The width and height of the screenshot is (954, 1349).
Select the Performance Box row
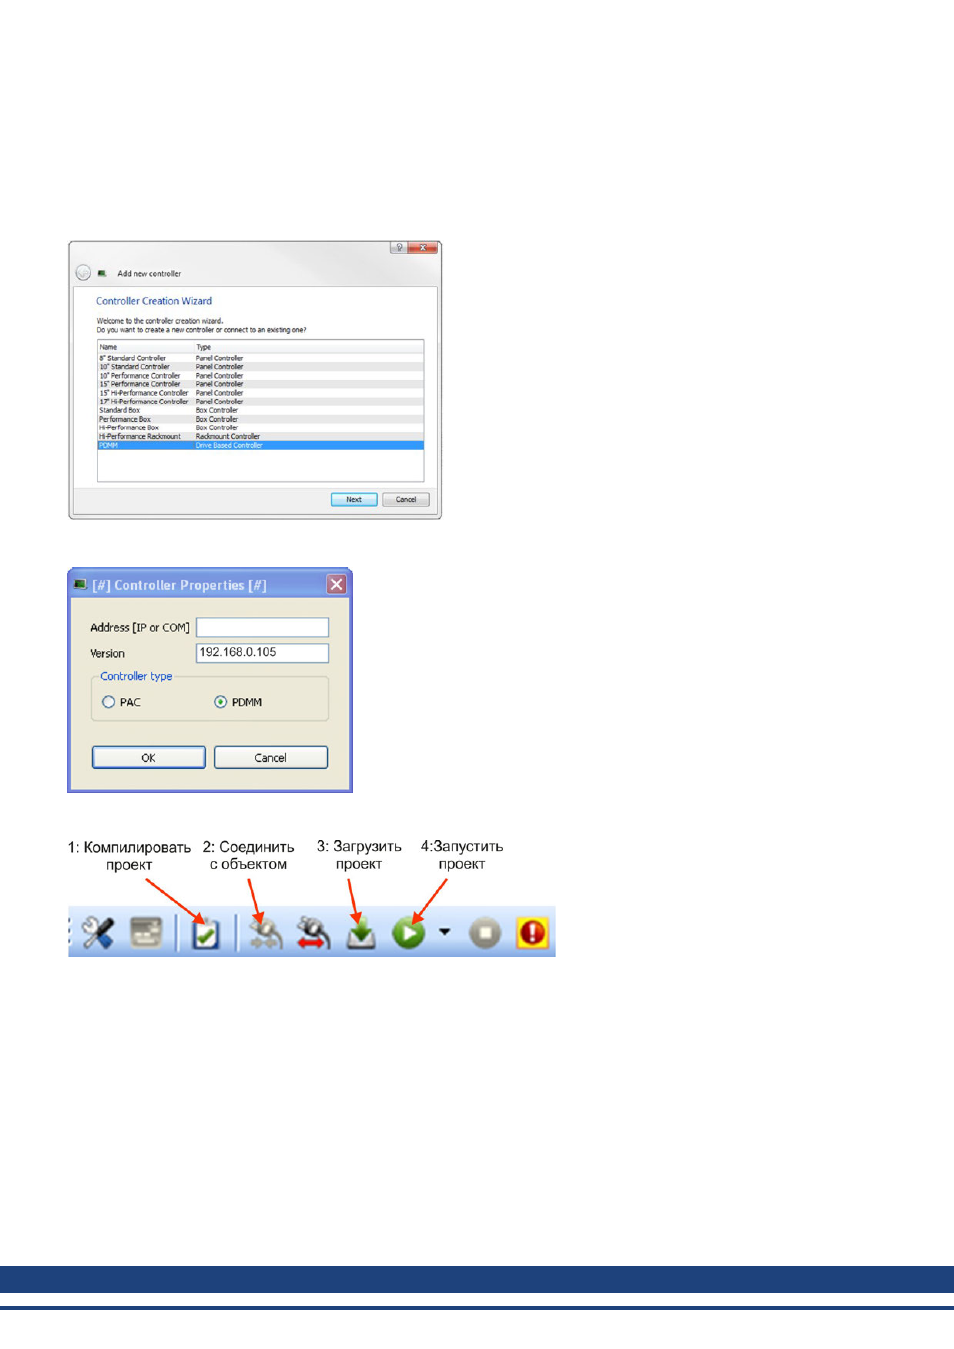click(x=260, y=419)
